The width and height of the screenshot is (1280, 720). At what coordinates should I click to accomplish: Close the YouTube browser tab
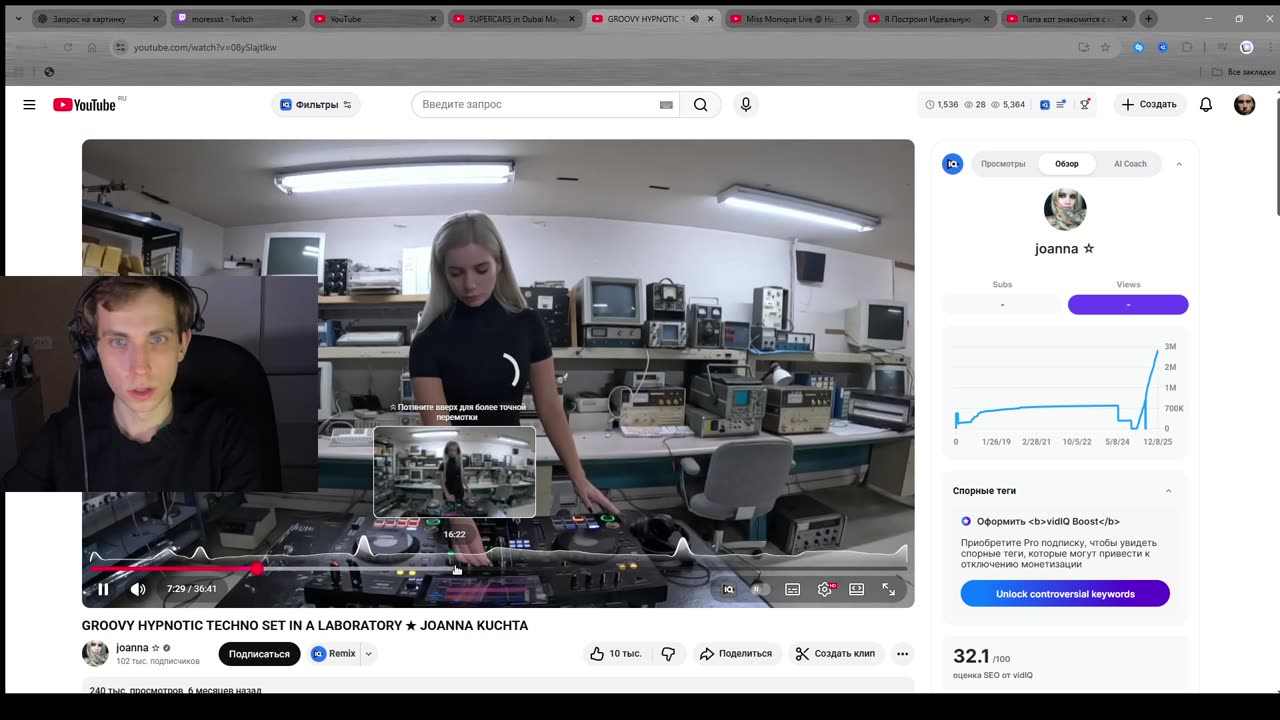coord(433,19)
